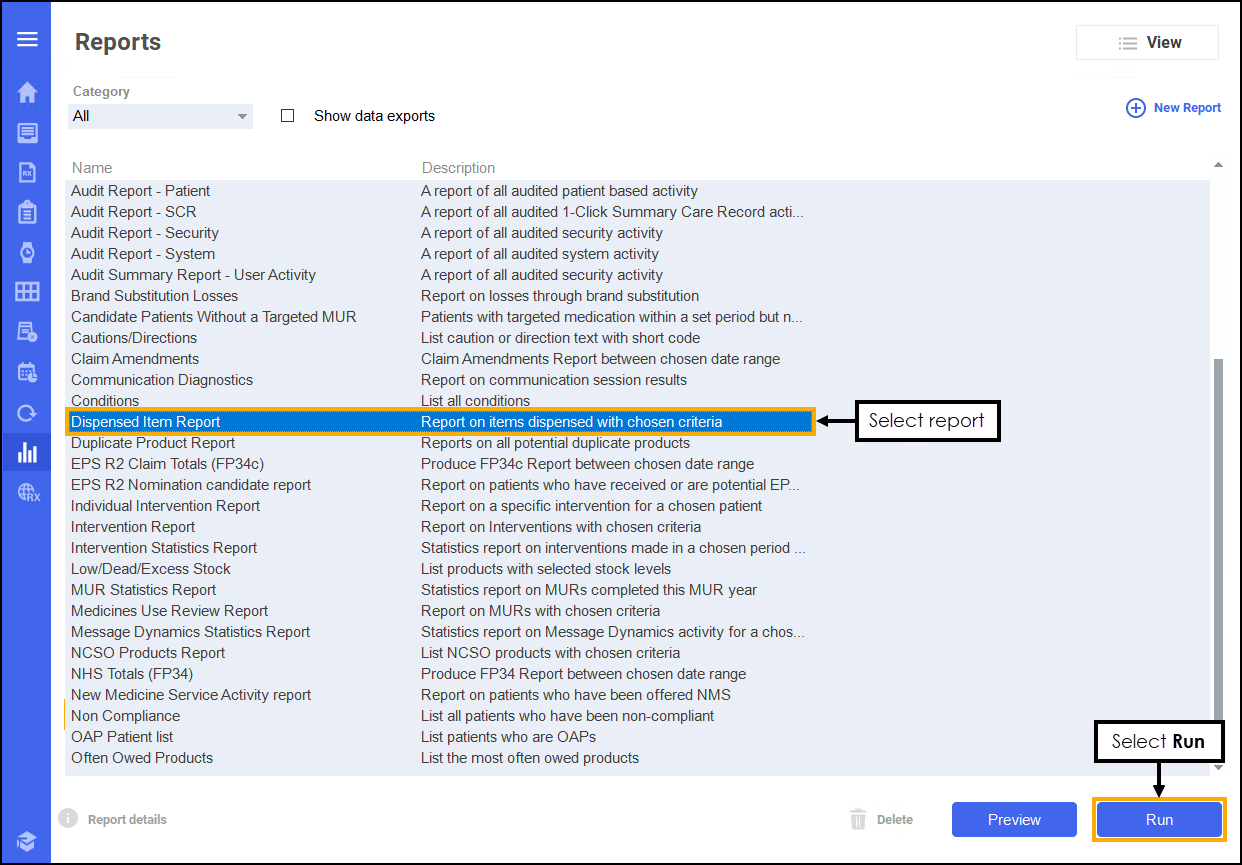This screenshot has width=1242, height=865.
Task: Click the Preview button
Action: [x=1014, y=820]
